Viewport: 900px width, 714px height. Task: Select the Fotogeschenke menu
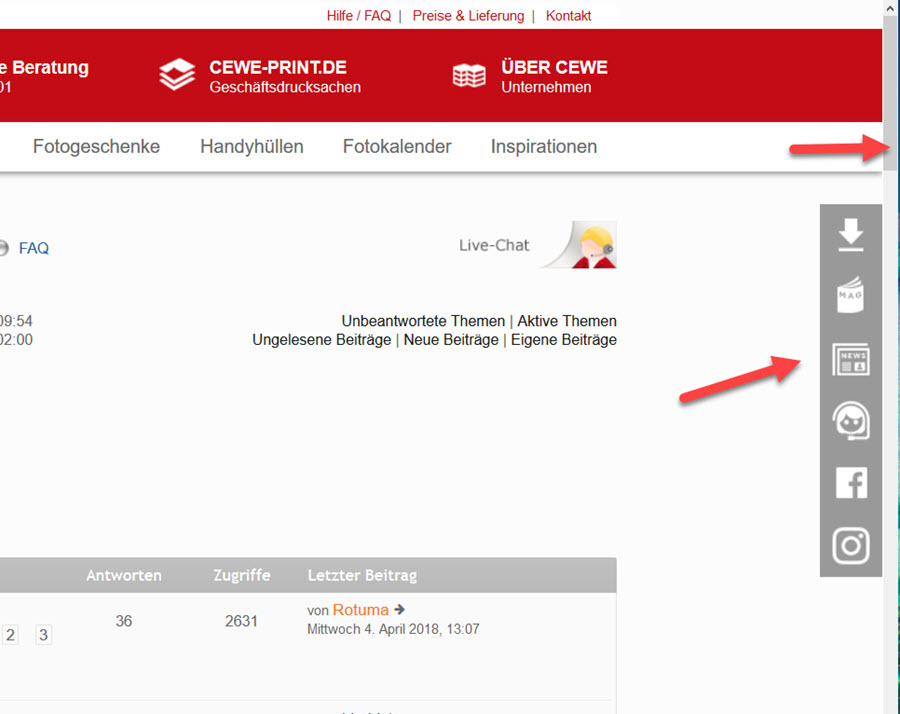pos(96,146)
